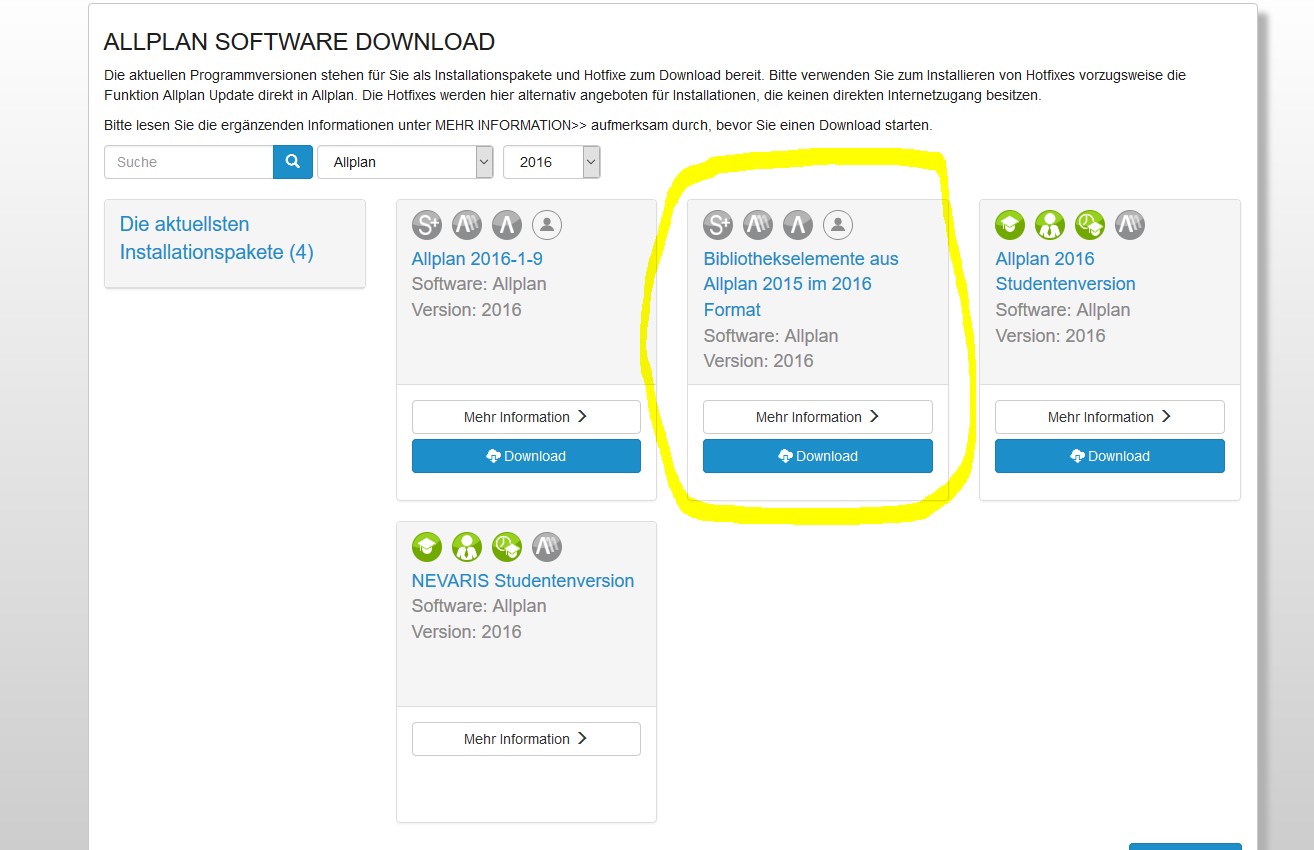Click gray Allplan logo icon on NEVARIS card
This screenshot has height=850, width=1314.
coord(547,547)
